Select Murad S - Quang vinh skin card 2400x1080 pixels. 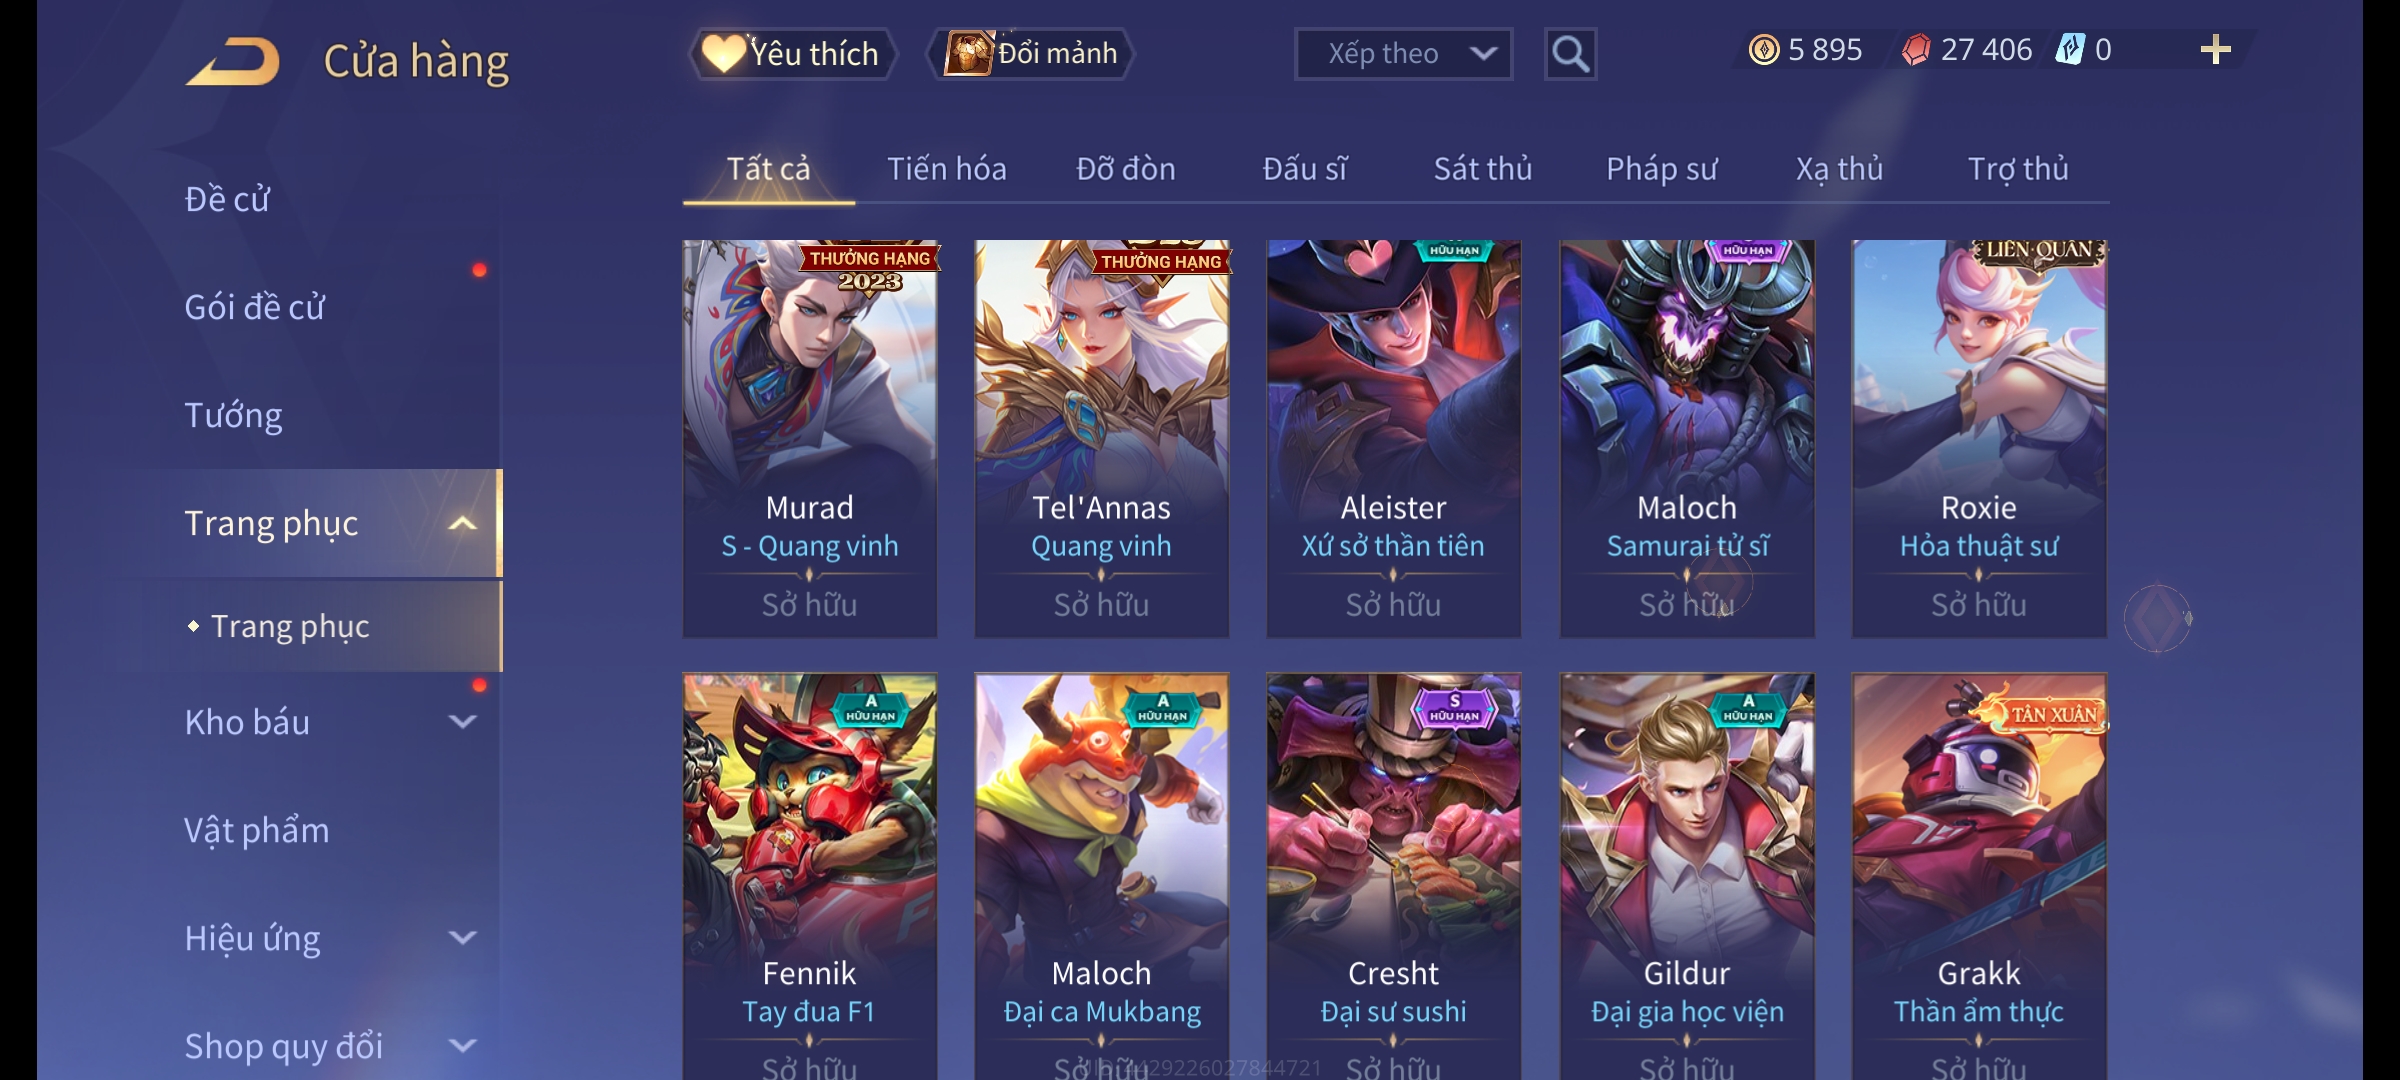(810, 439)
